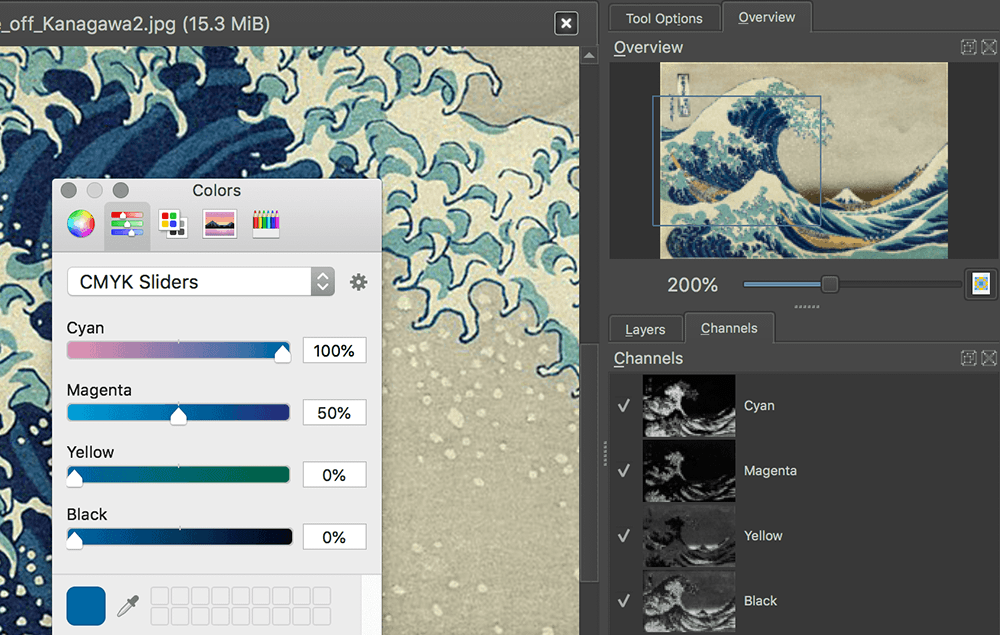
Task: Click the Overview image preview thumbnail
Action: tap(804, 160)
